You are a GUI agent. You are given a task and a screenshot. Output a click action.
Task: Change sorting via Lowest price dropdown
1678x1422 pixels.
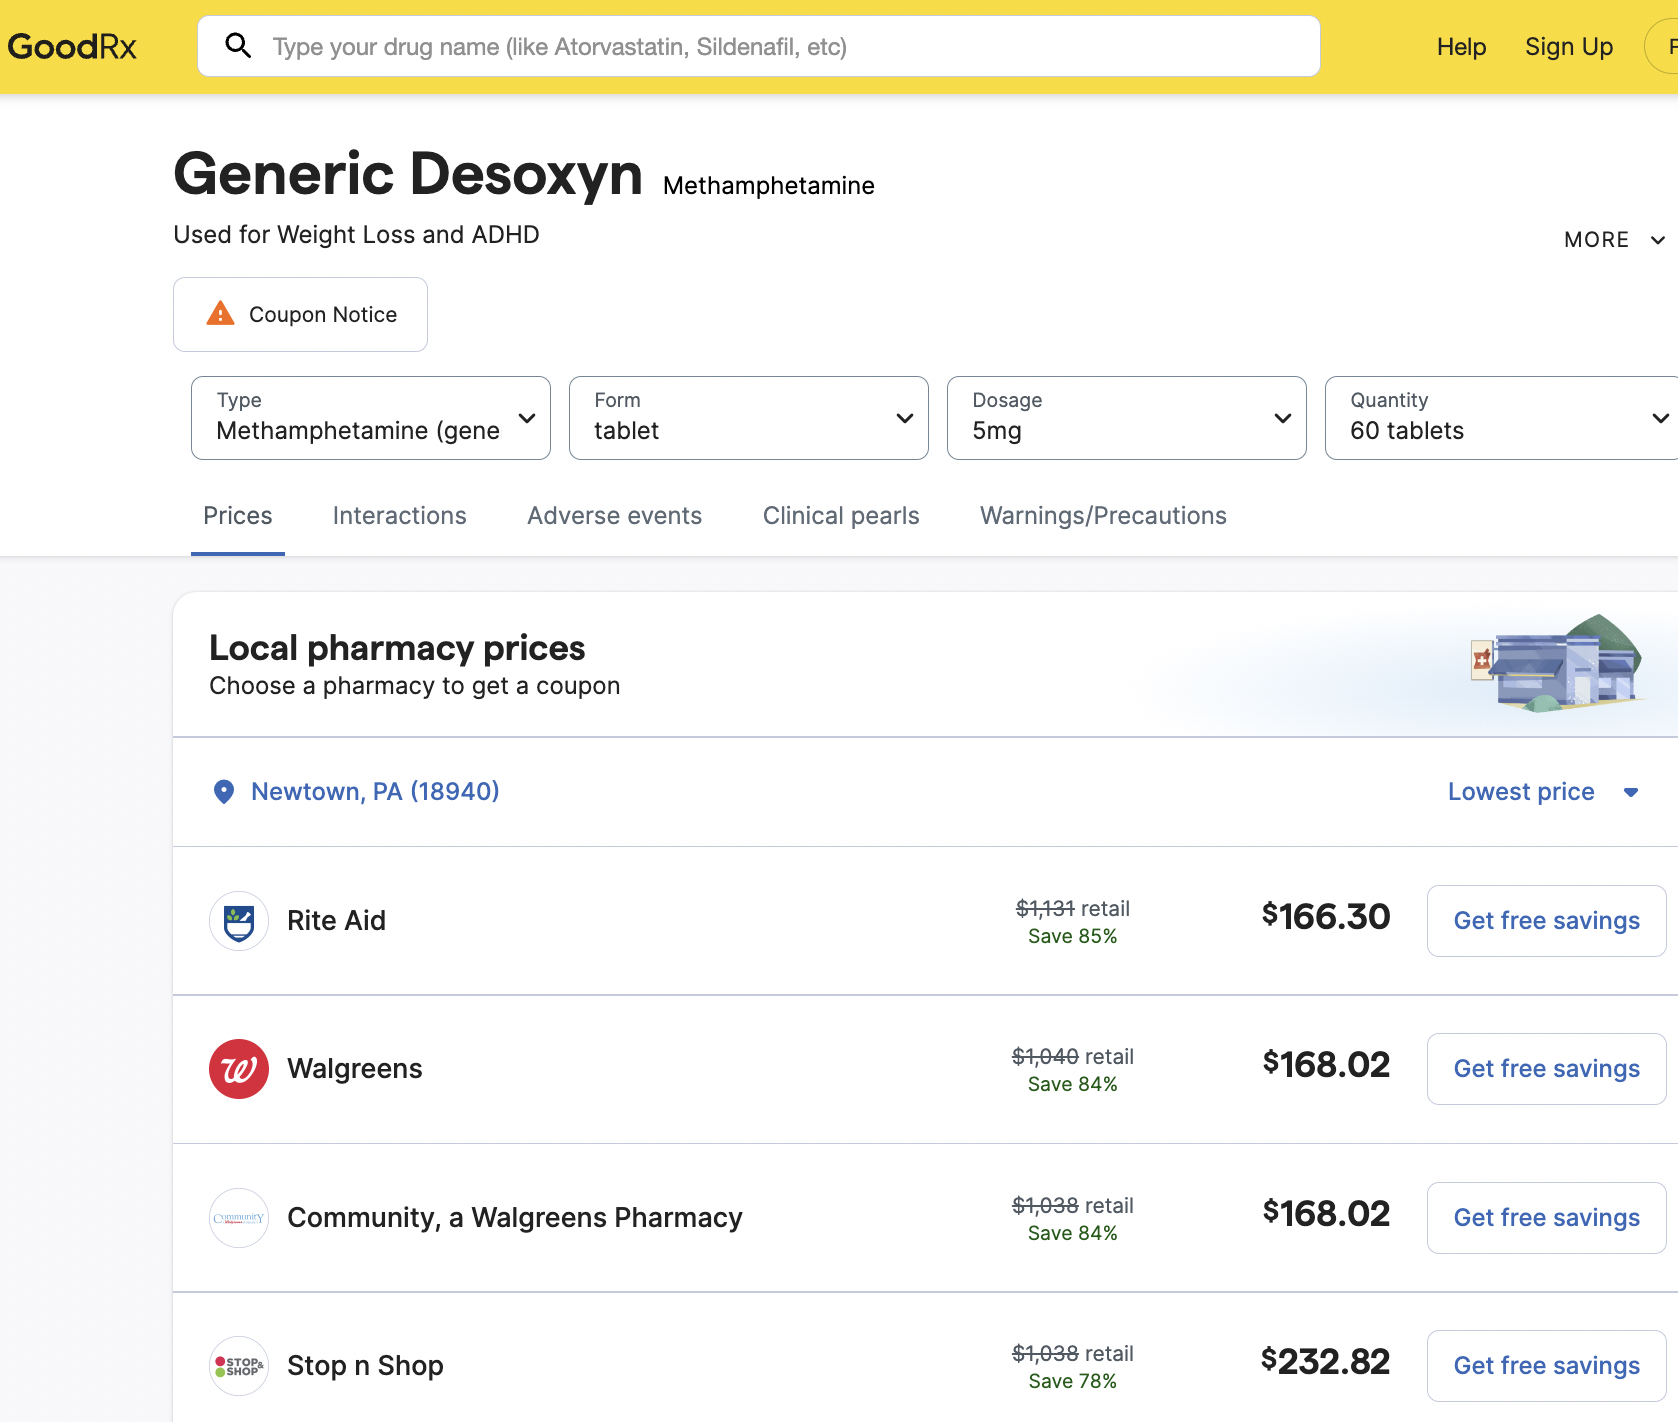[x=1542, y=792]
